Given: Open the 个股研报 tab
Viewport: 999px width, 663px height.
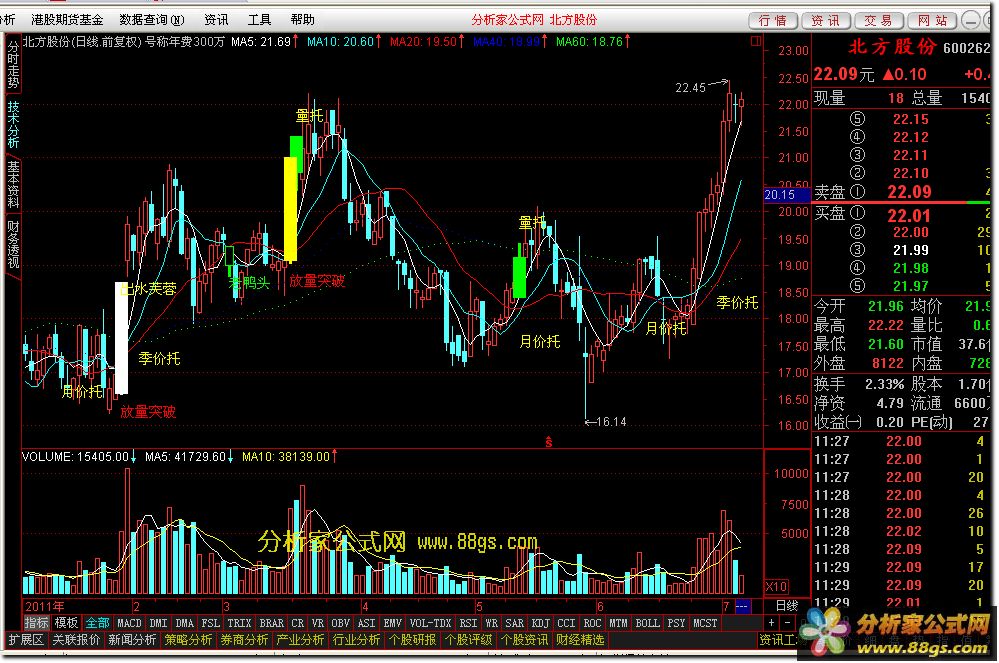Looking at the screenshot, I should (x=412, y=639).
